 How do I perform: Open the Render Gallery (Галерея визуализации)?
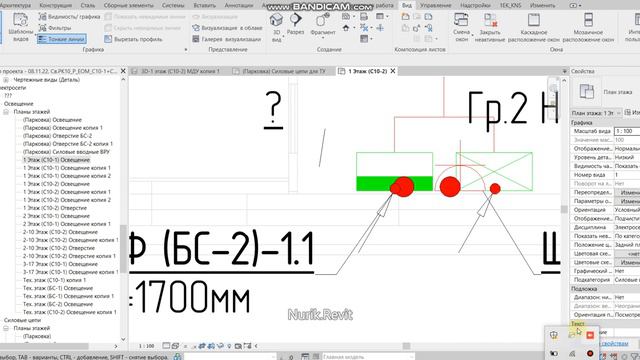coord(226,39)
